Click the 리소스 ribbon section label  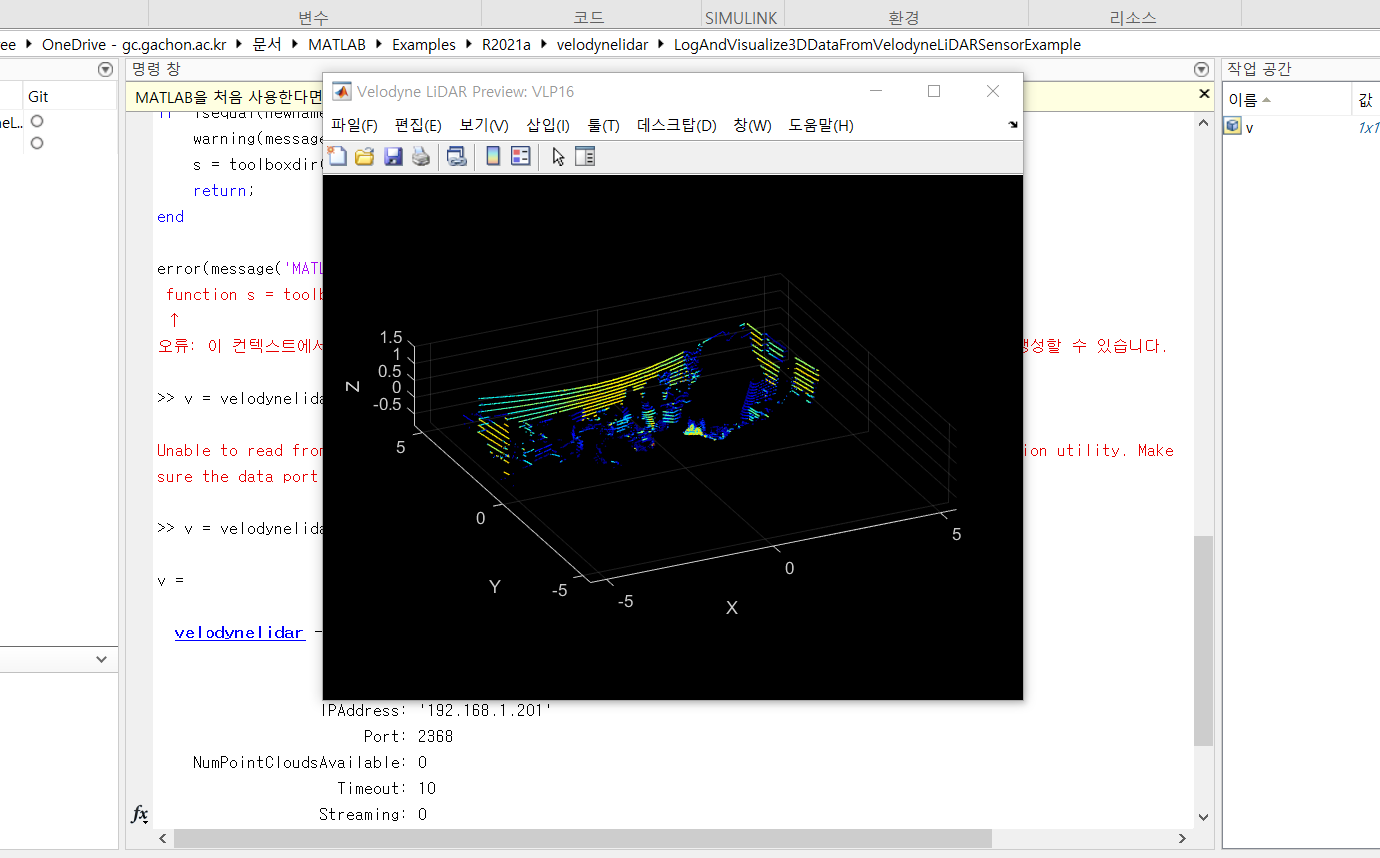1133,17
